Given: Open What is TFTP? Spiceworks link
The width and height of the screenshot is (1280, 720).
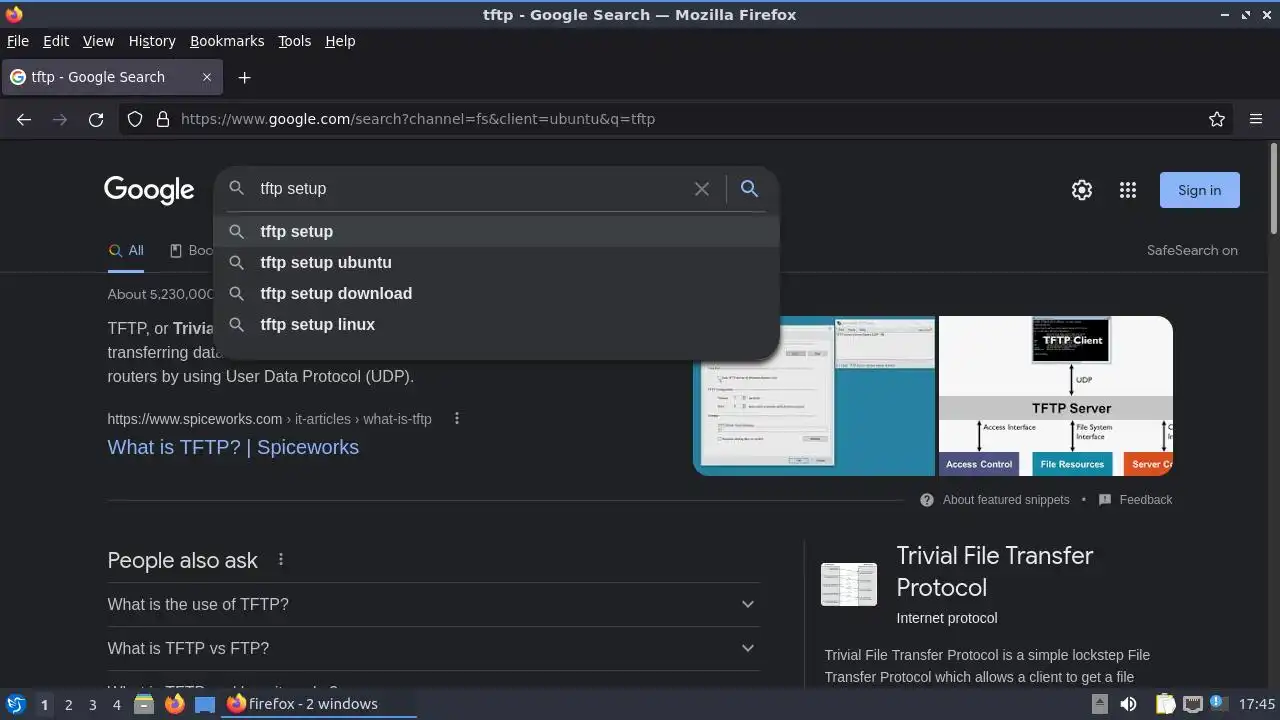Looking at the screenshot, I should [x=233, y=447].
